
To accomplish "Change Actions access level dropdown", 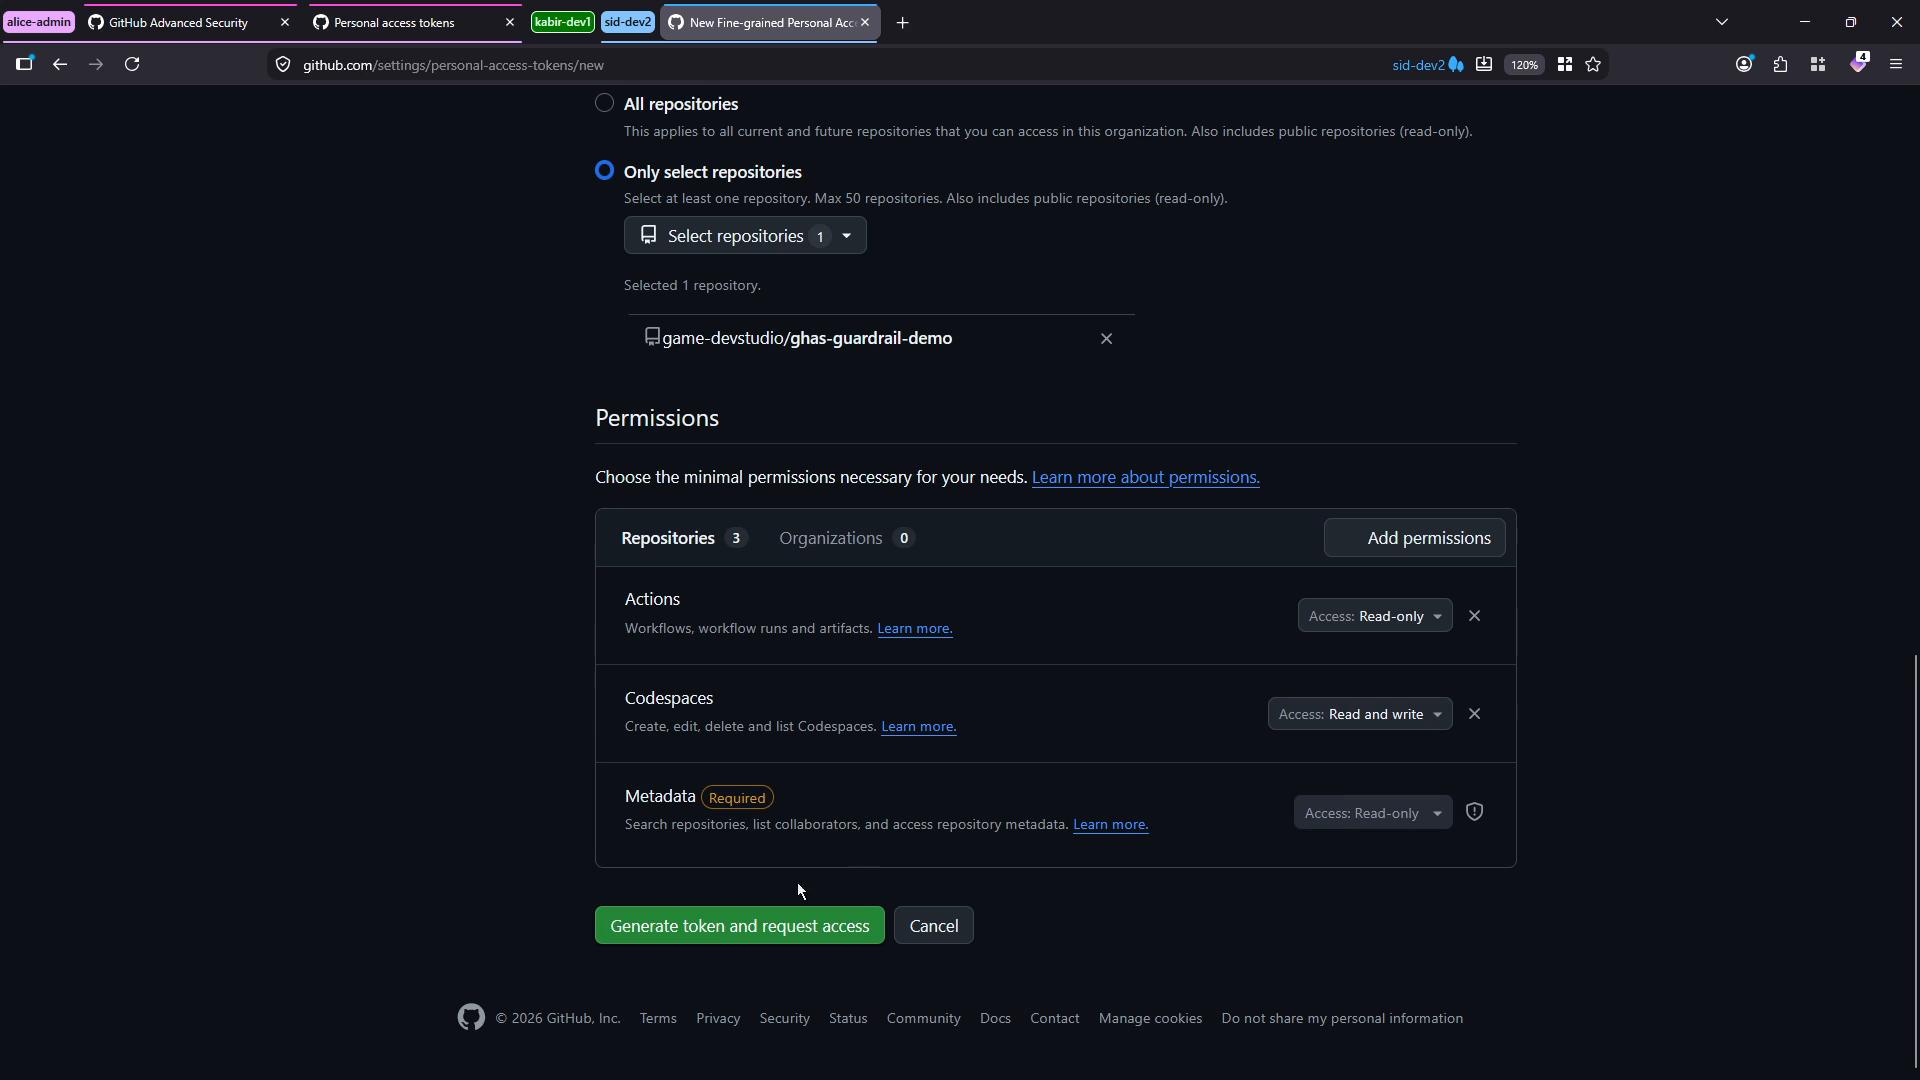I will click(x=1375, y=616).
